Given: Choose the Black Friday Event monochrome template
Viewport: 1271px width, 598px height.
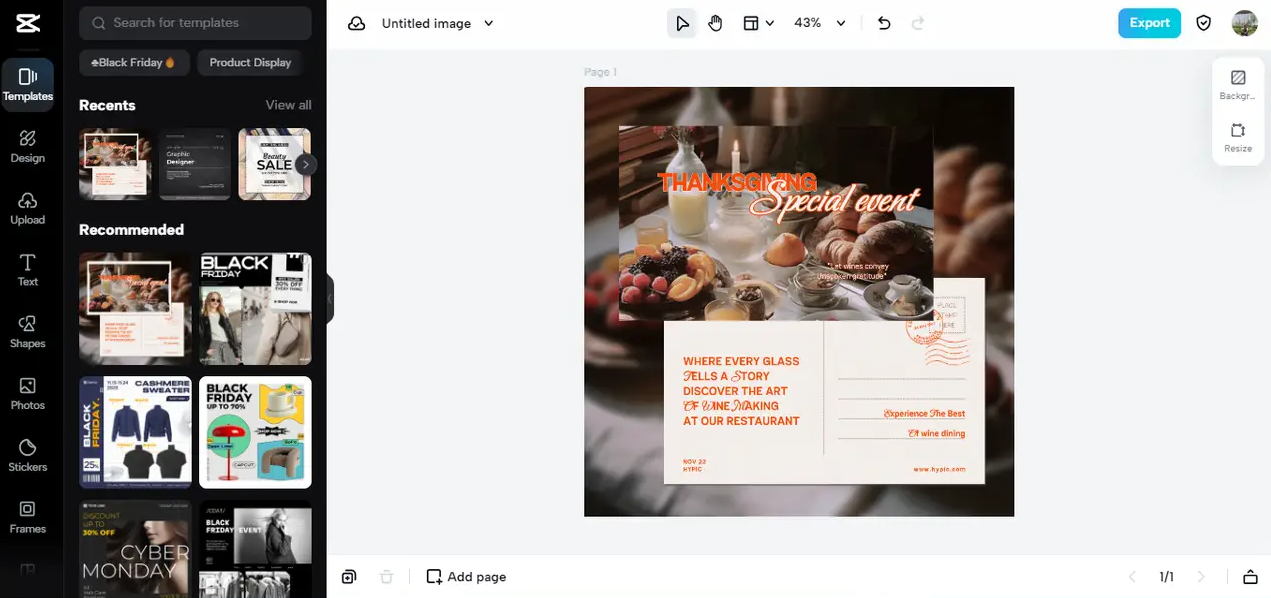Looking at the screenshot, I should (x=255, y=548).
